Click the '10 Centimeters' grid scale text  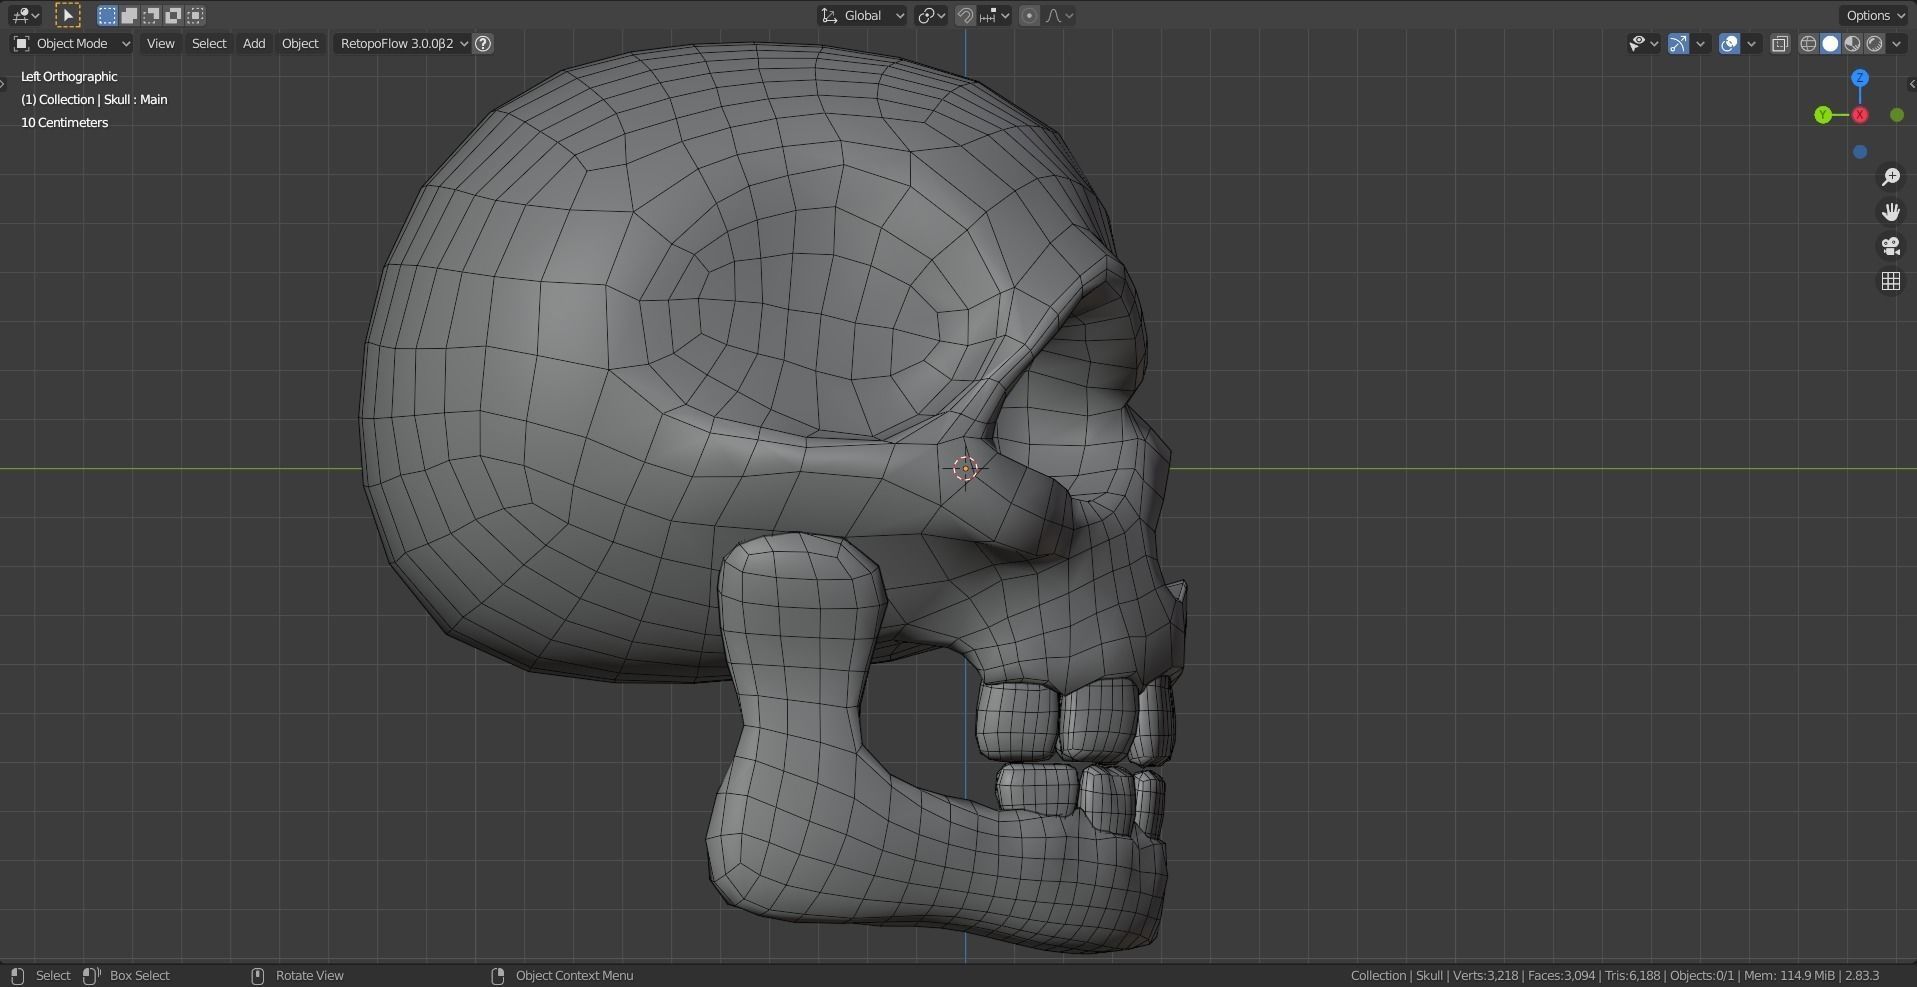pyautogui.click(x=64, y=122)
